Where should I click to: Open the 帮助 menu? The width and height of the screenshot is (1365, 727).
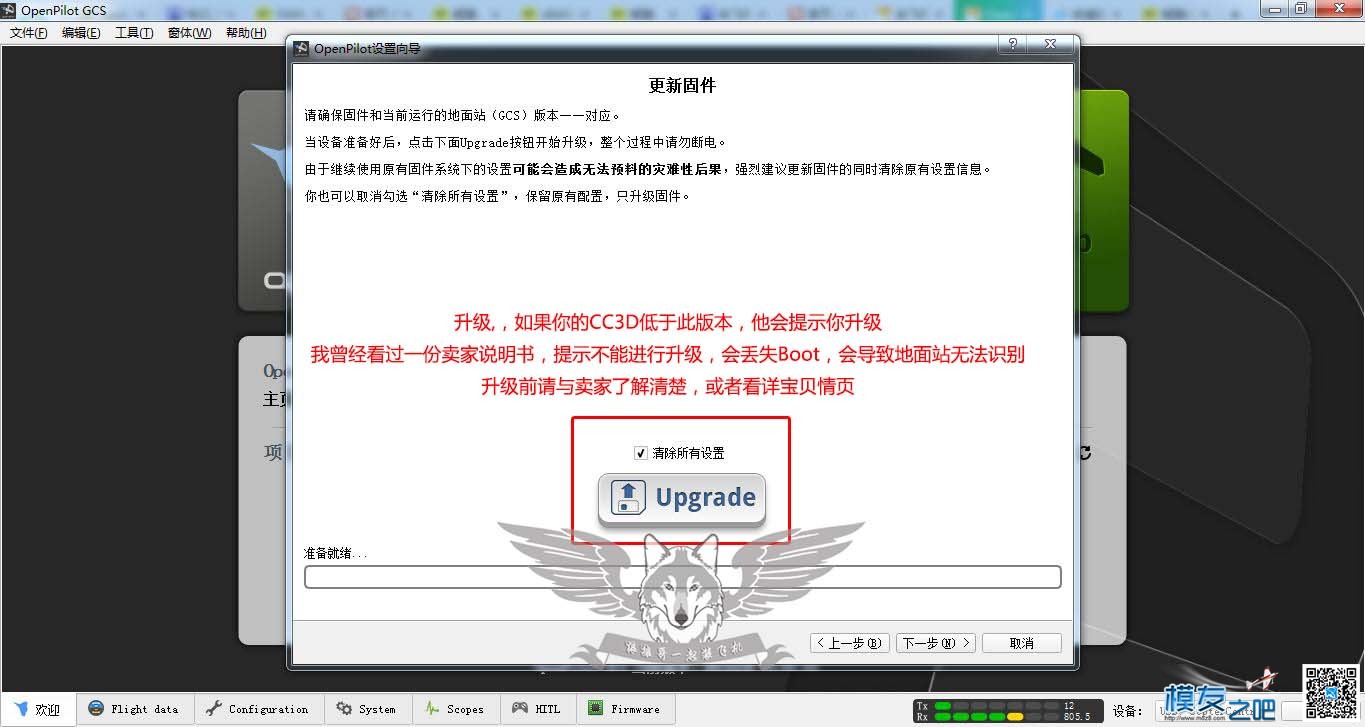[x=246, y=33]
